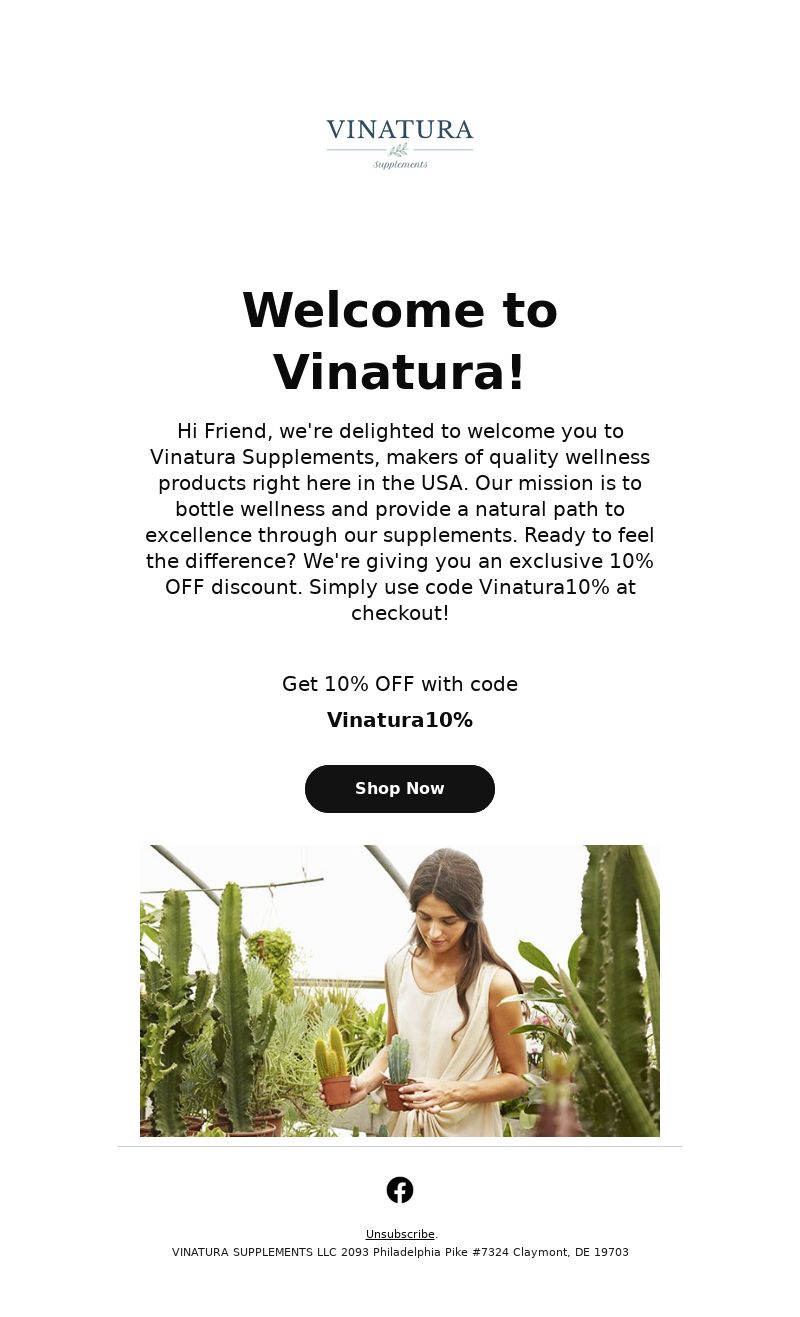Viewport: 800px width, 1317px height.
Task: Click the large cactus at photo's right edge
Action: pyautogui.click(x=617, y=990)
